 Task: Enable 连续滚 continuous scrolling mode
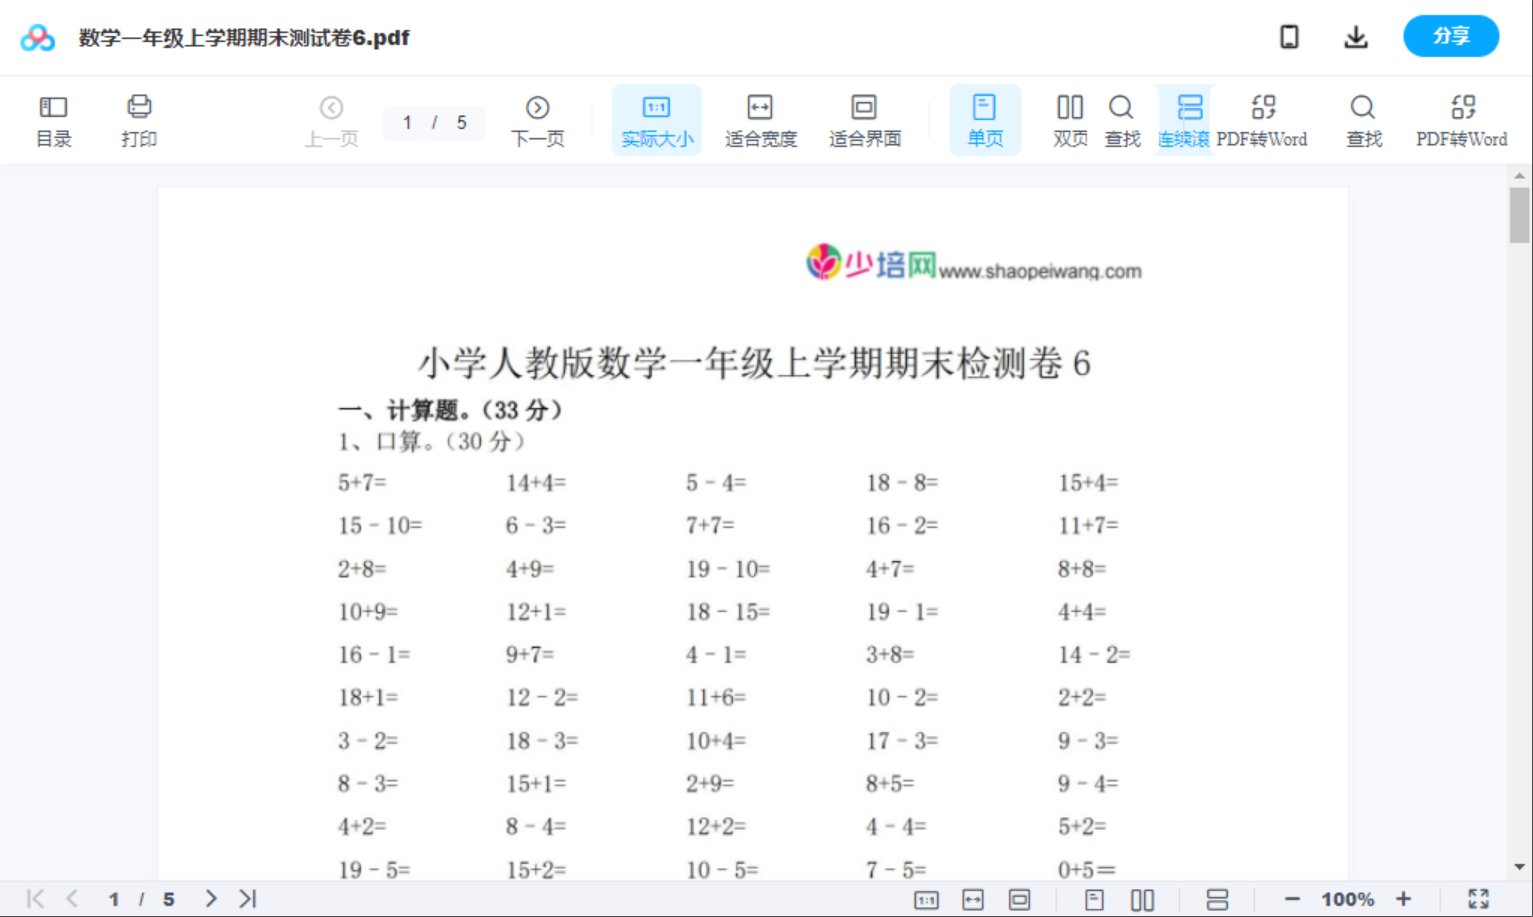point(1186,119)
